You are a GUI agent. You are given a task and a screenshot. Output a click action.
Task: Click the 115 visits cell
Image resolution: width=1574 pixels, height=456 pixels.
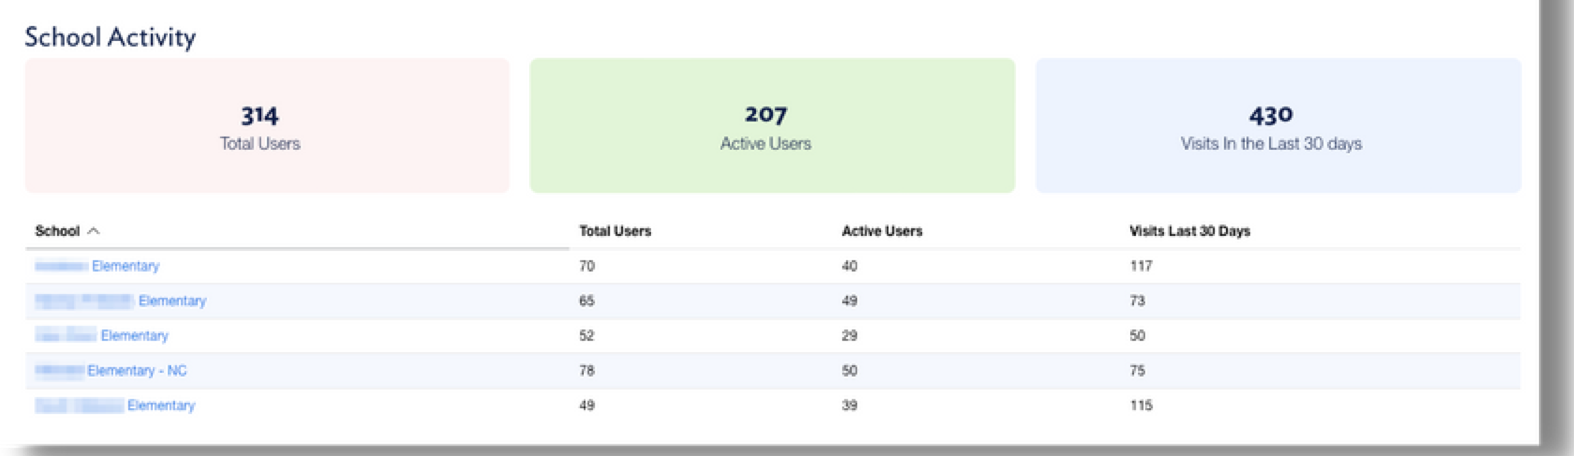coord(1140,406)
